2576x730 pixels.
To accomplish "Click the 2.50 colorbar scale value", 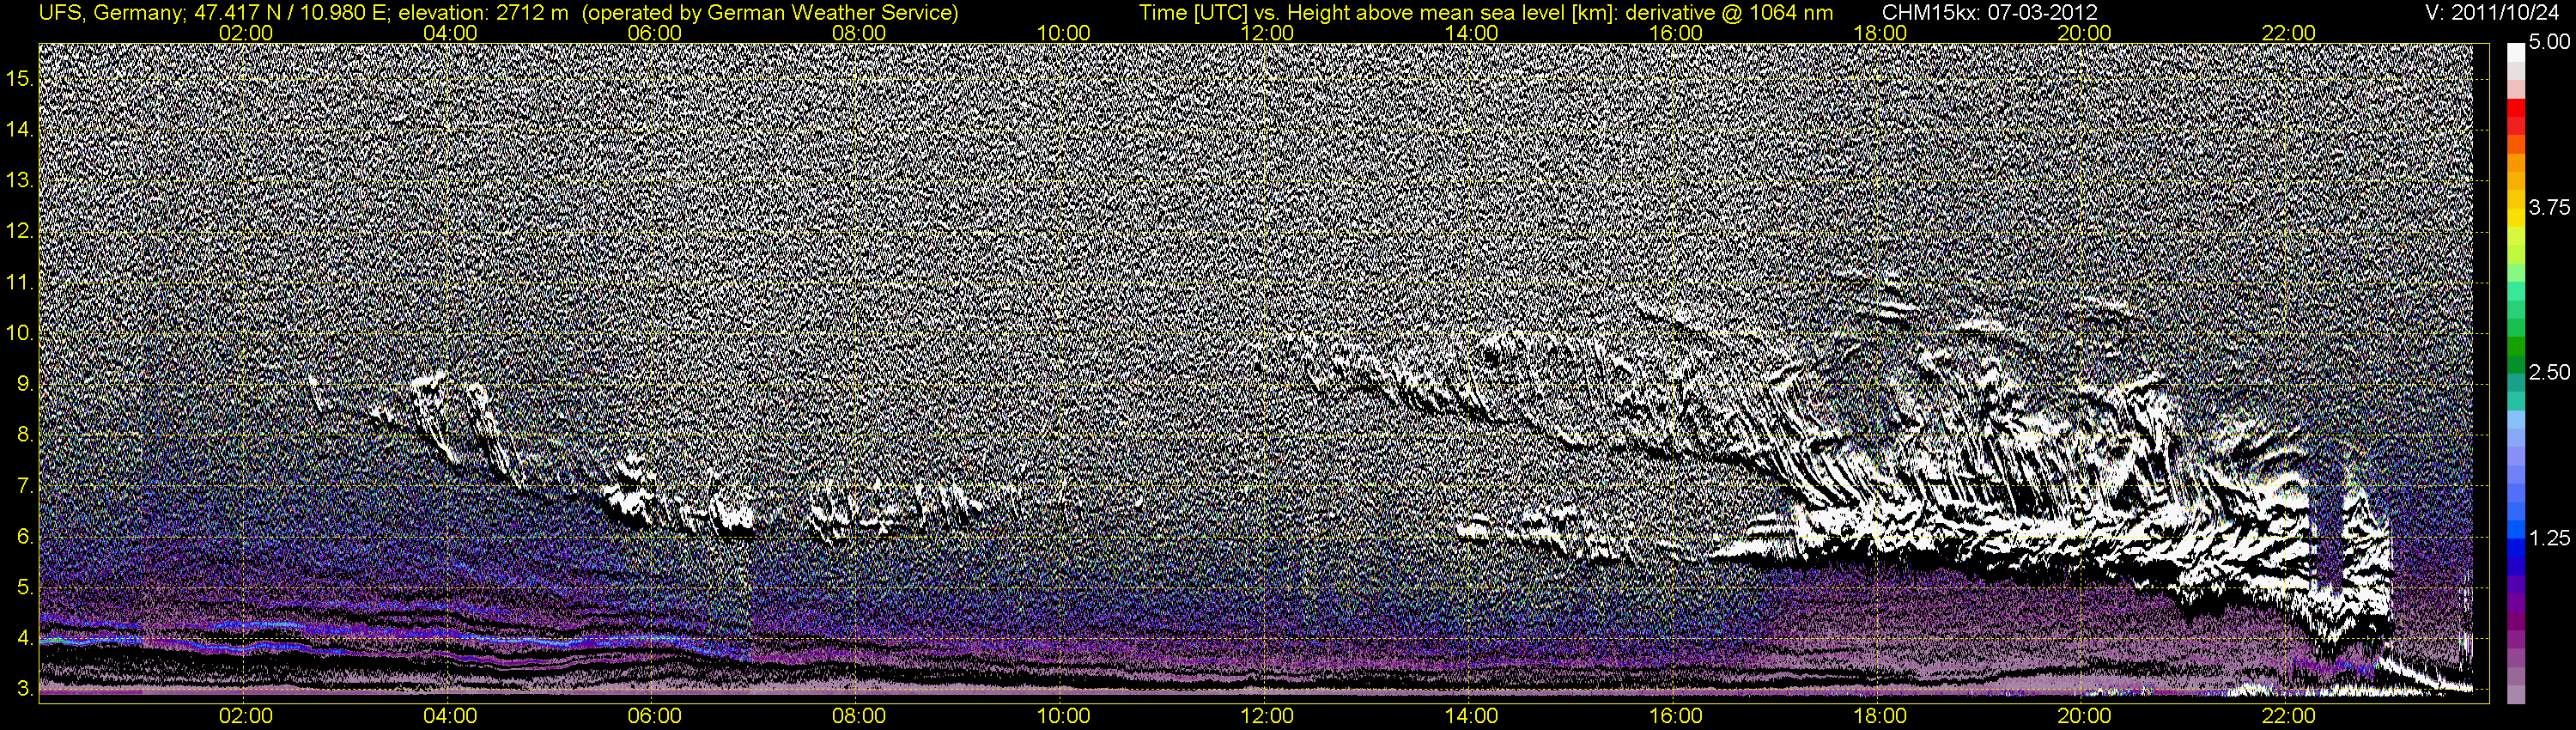I will click(x=2549, y=373).
